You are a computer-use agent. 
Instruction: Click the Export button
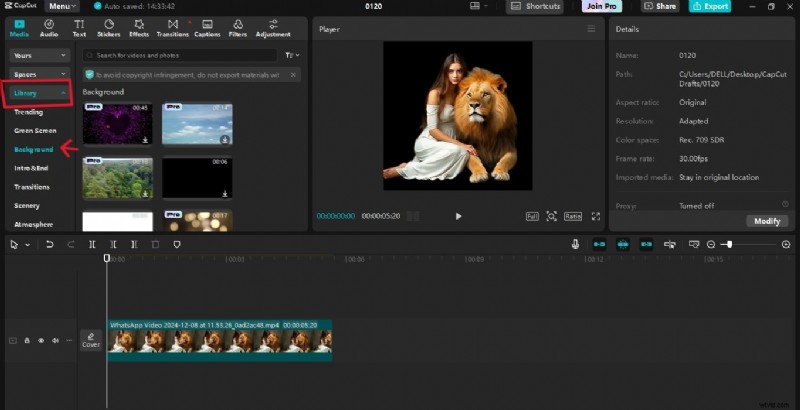pos(710,6)
